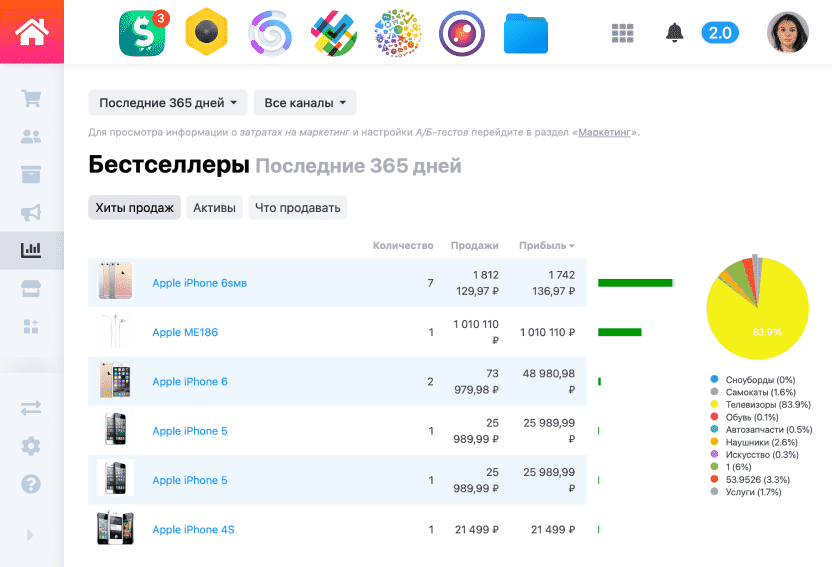Open Apple iPhone 6 product link
This screenshot has height=567, width=833.
190,382
